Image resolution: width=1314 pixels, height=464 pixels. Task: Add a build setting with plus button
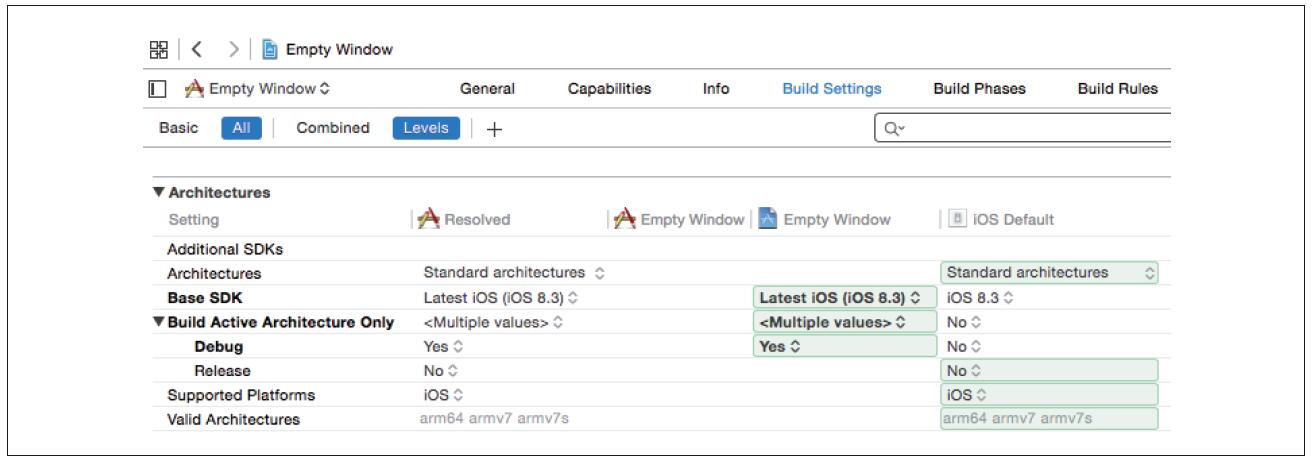pyautogui.click(x=494, y=130)
